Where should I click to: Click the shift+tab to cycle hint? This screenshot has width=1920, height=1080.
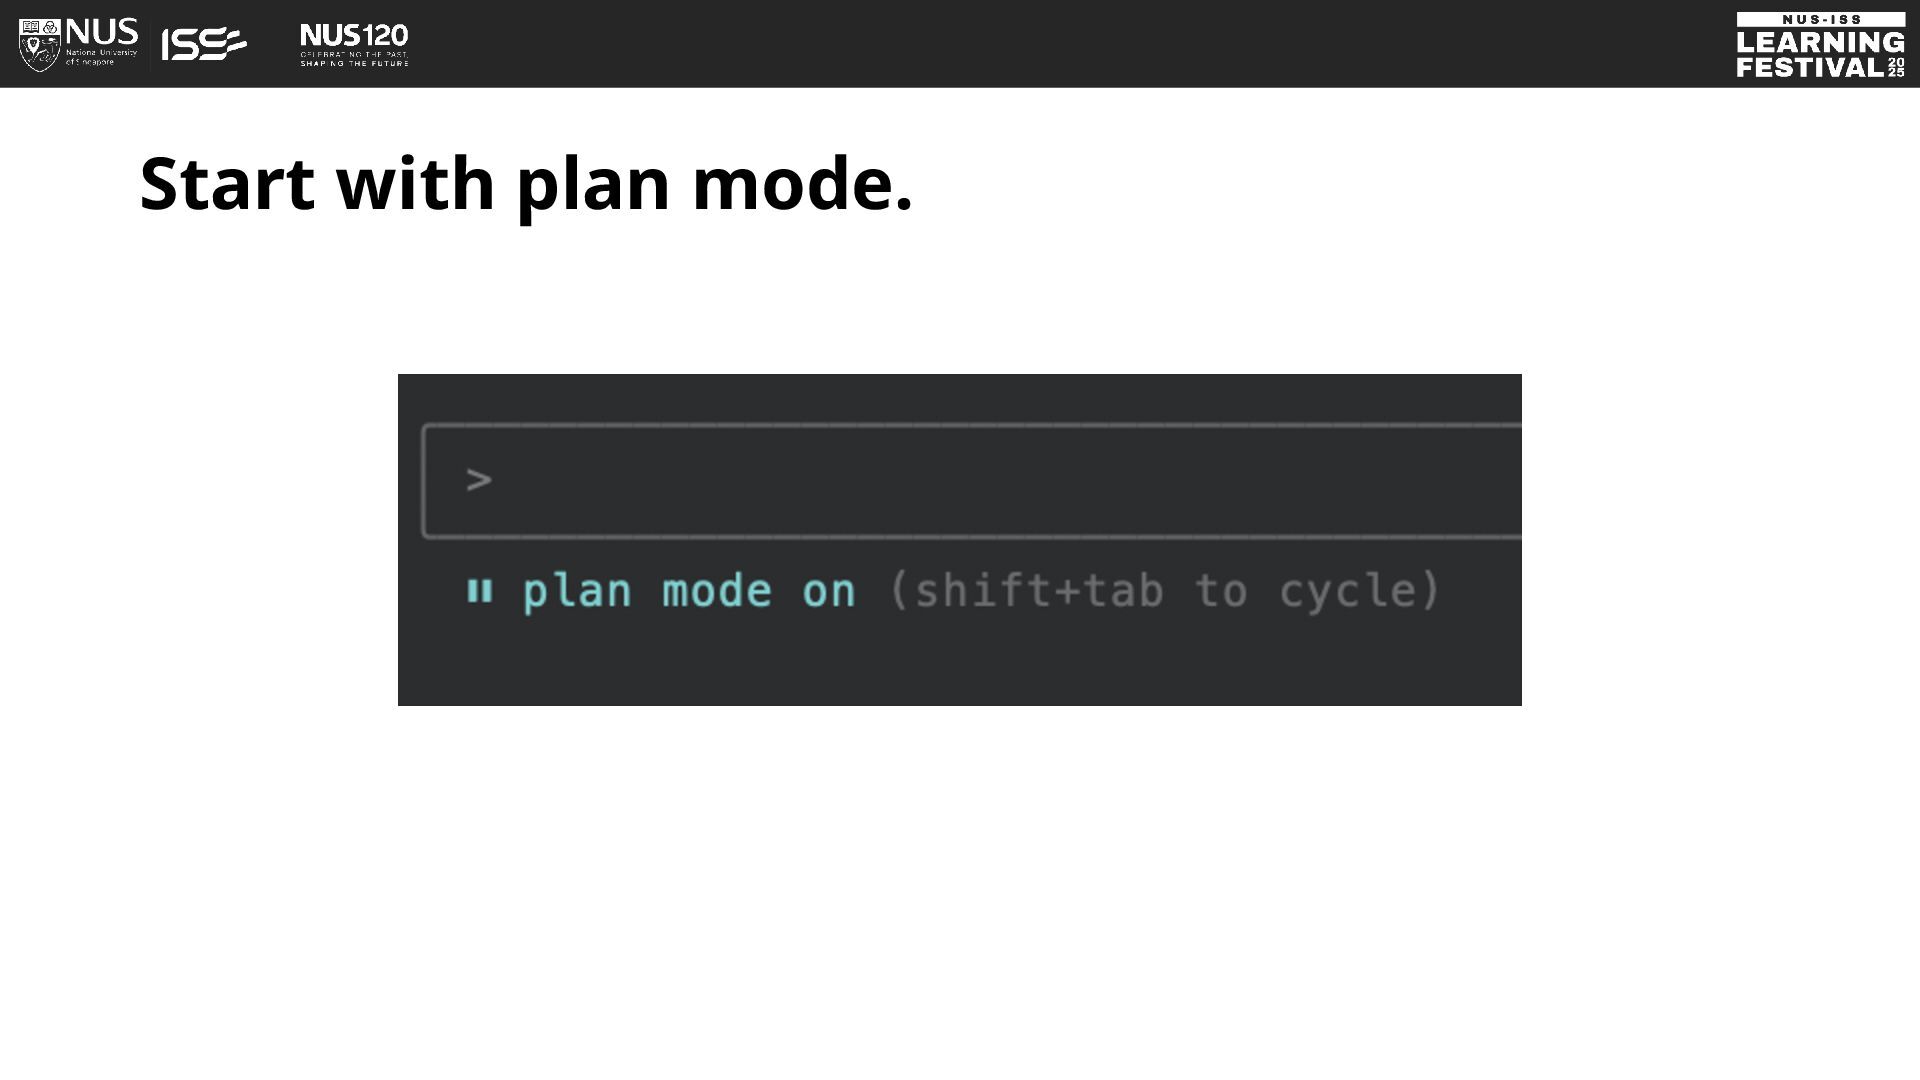(1164, 590)
